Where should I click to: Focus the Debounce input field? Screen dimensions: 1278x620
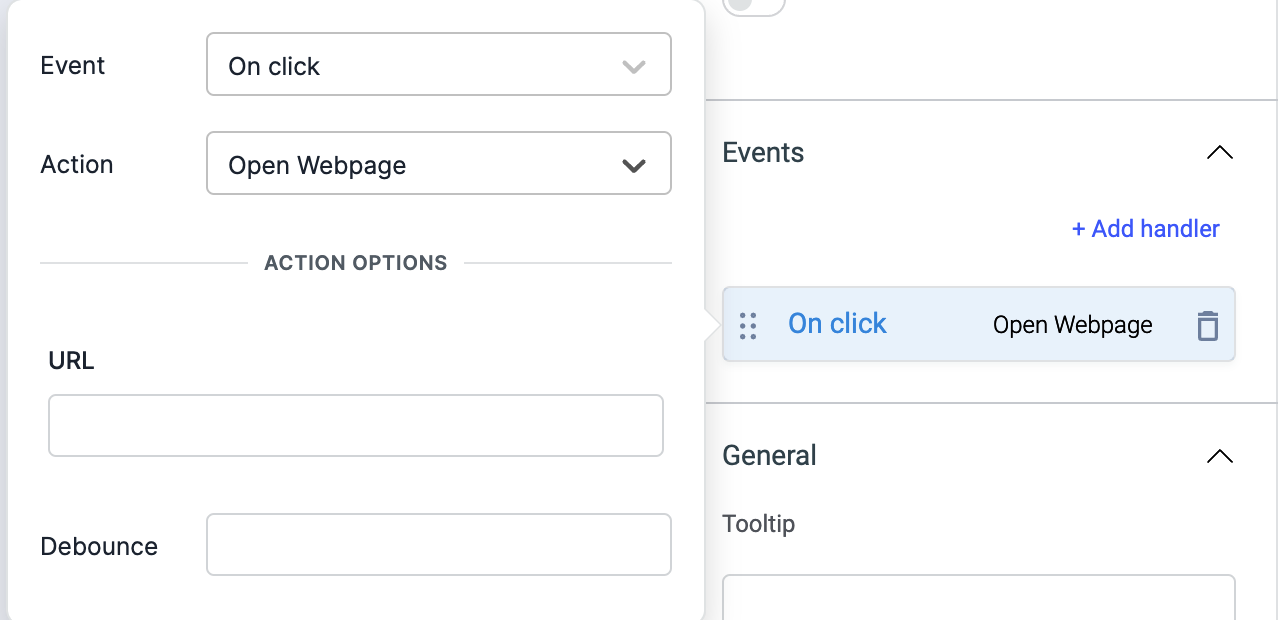(x=438, y=544)
